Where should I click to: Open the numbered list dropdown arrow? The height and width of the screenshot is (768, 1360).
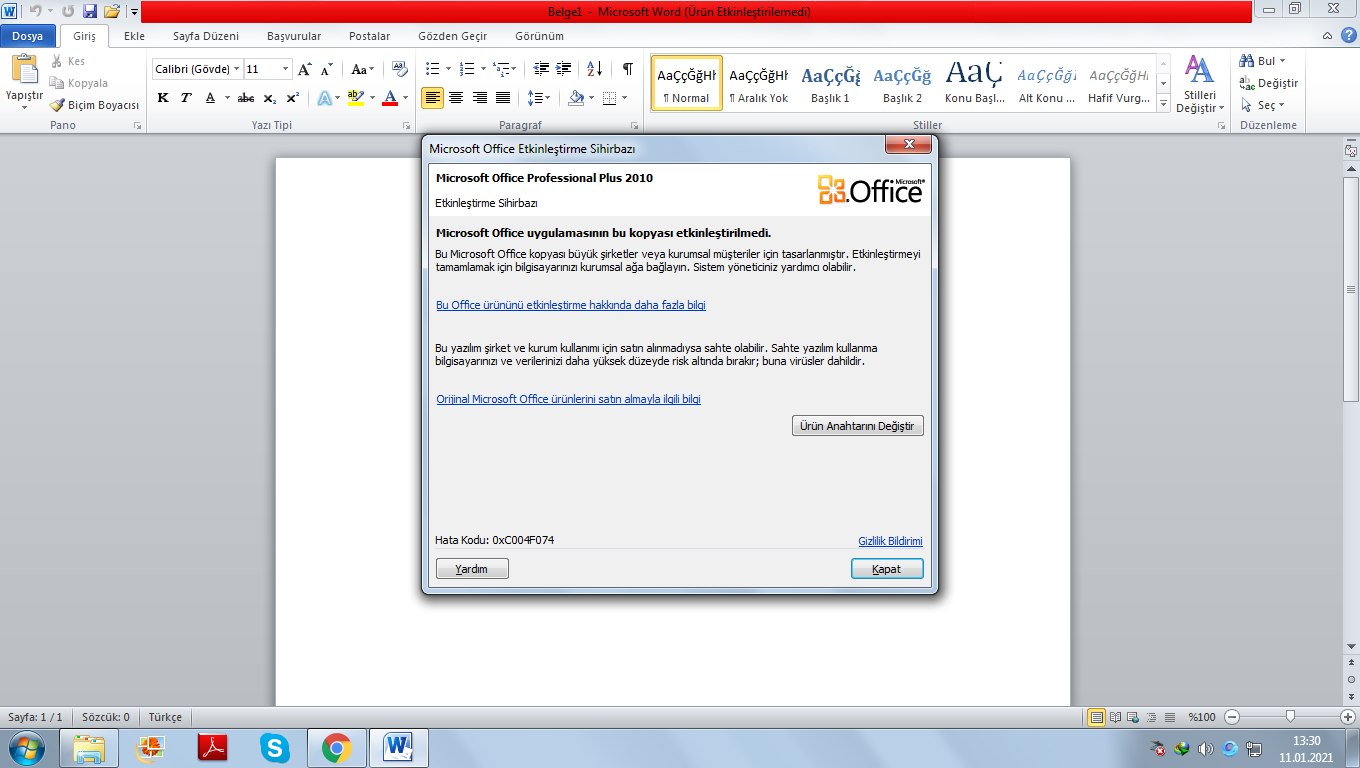point(483,69)
